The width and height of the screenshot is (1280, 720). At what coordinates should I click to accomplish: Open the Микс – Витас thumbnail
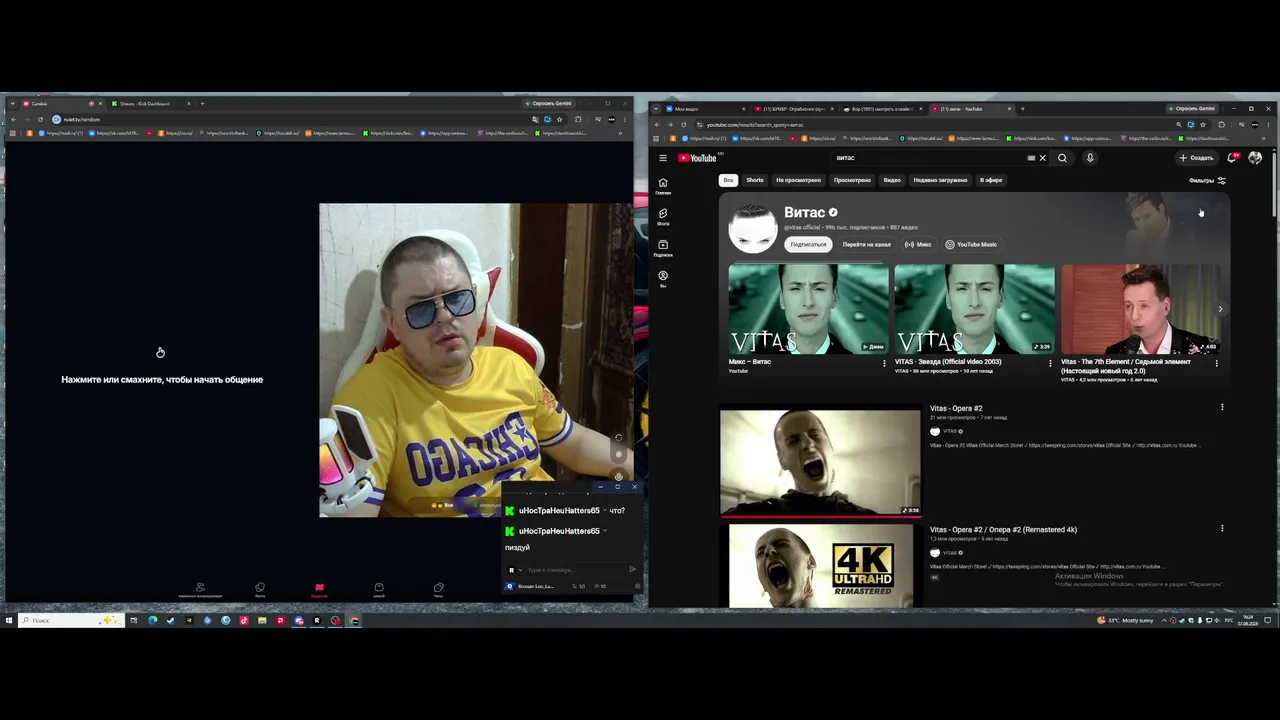[x=808, y=309]
